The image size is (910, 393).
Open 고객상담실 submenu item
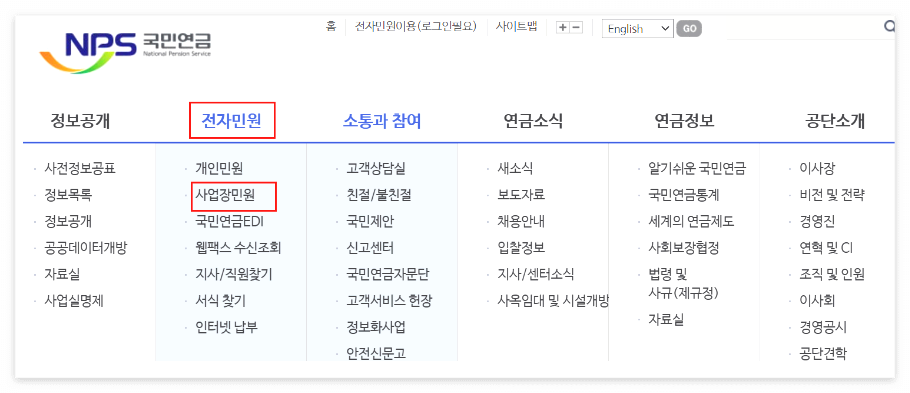(376, 169)
